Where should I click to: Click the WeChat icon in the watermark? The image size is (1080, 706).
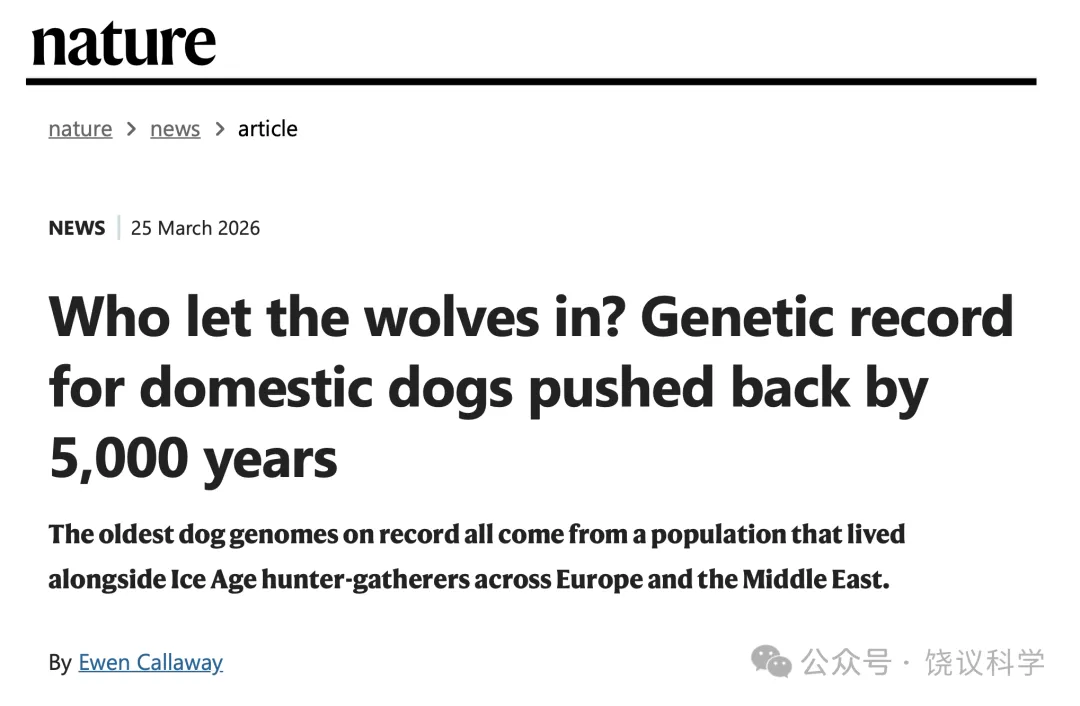pyautogui.click(x=771, y=661)
